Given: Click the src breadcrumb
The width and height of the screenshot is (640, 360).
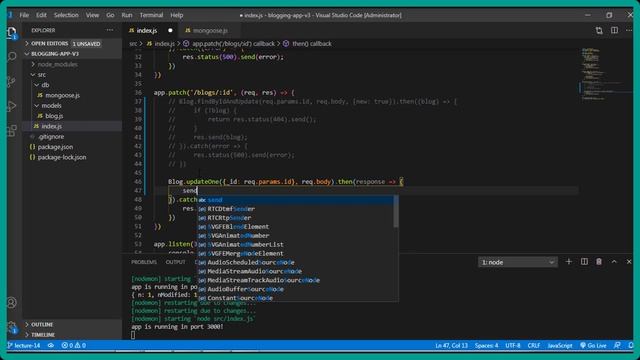Looking at the screenshot, I should [133, 44].
